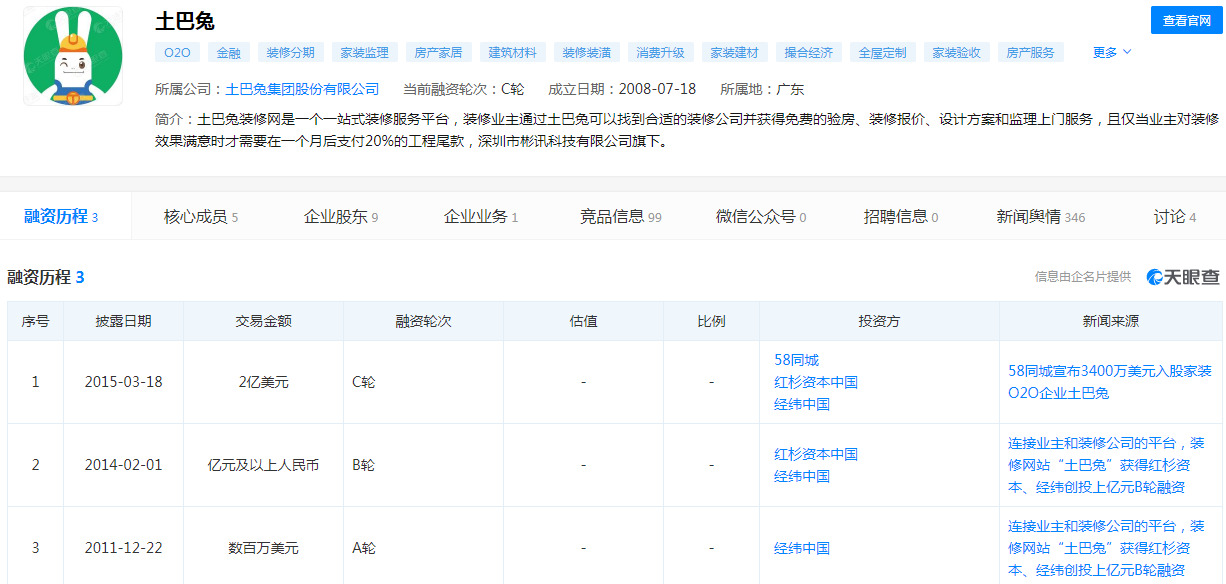Switch to the 微信公众号 tab
The image size is (1226, 584).
coord(761,216)
